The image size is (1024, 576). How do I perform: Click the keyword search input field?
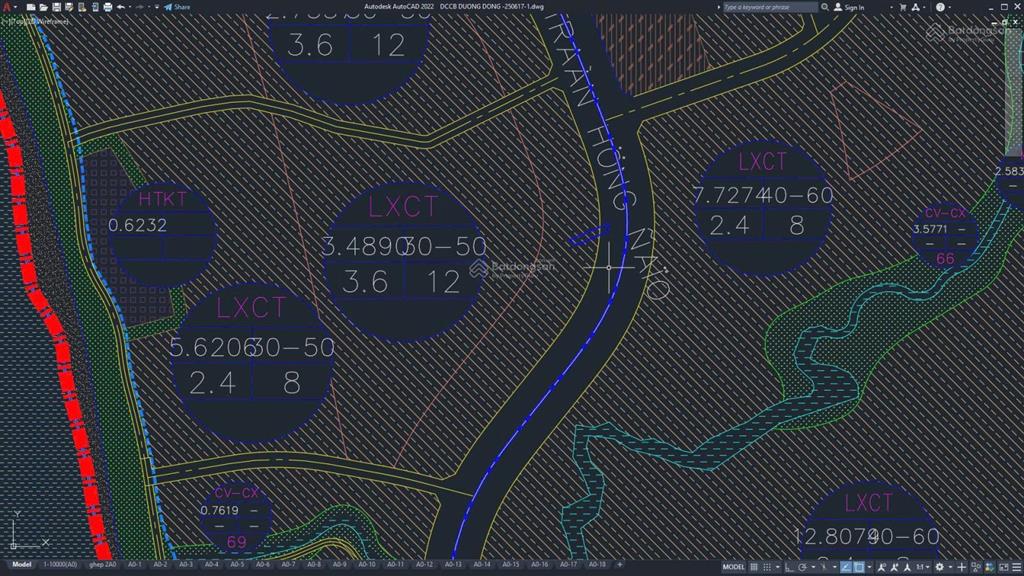pos(768,7)
